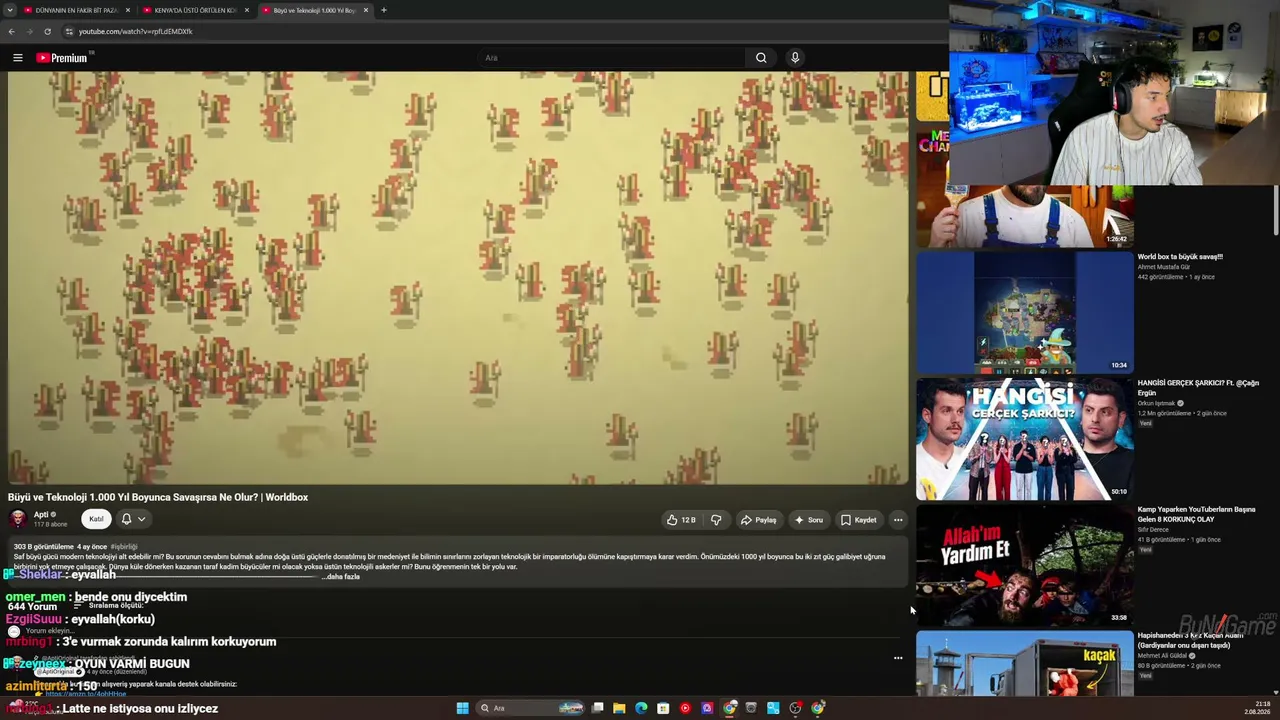The height and width of the screenshot is (720, 1280).
Task: Open the YouTube guide hamburger menu
Action: coord(17,58)
